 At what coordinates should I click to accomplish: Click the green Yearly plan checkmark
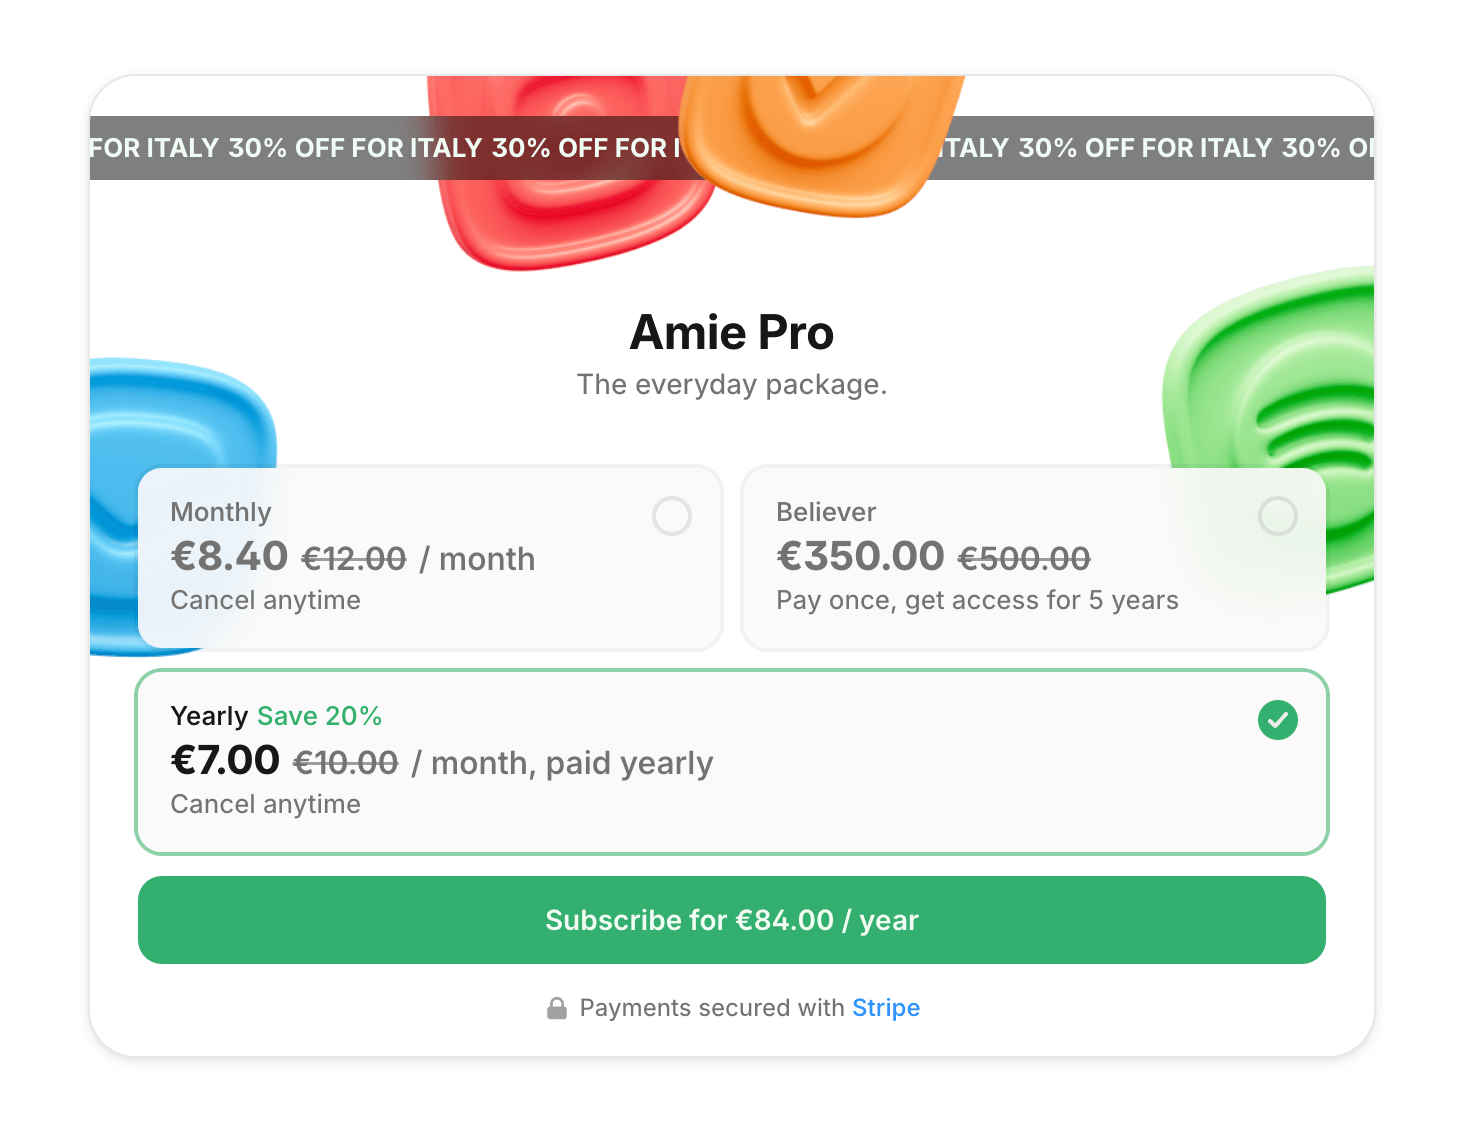(1277, 720)
